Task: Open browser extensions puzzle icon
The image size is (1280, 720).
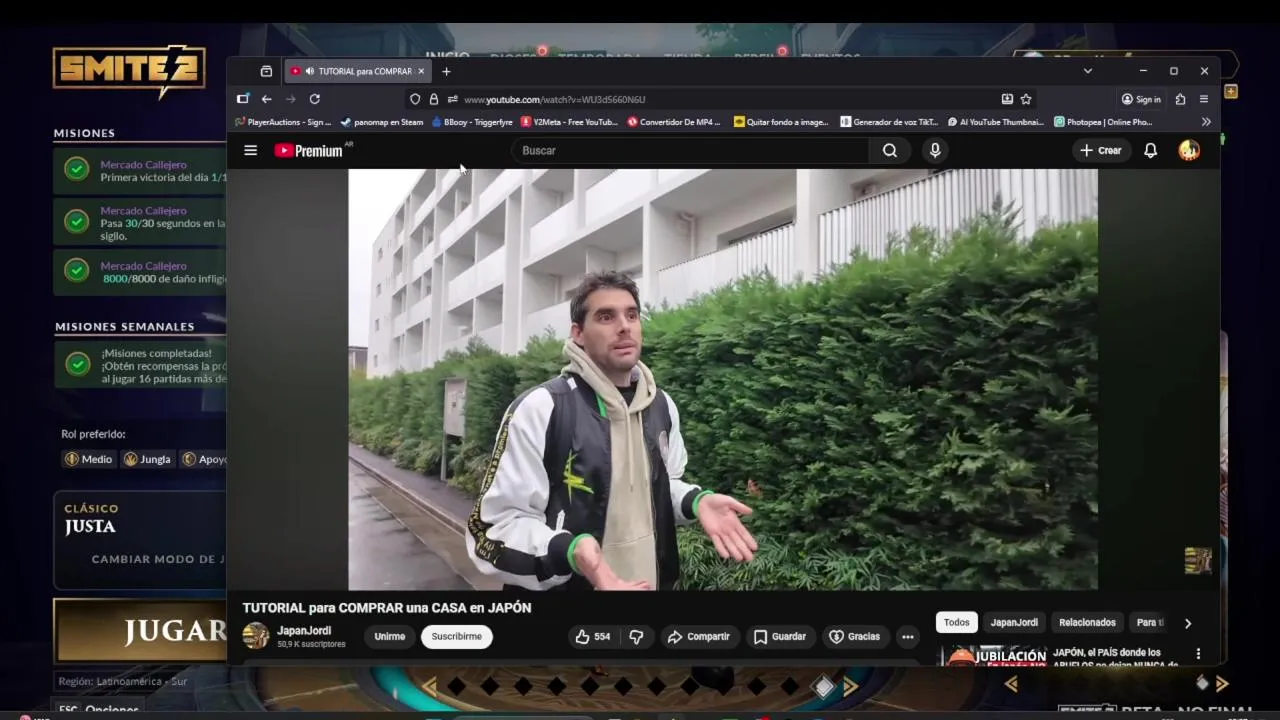Action: coord(1181,99)
